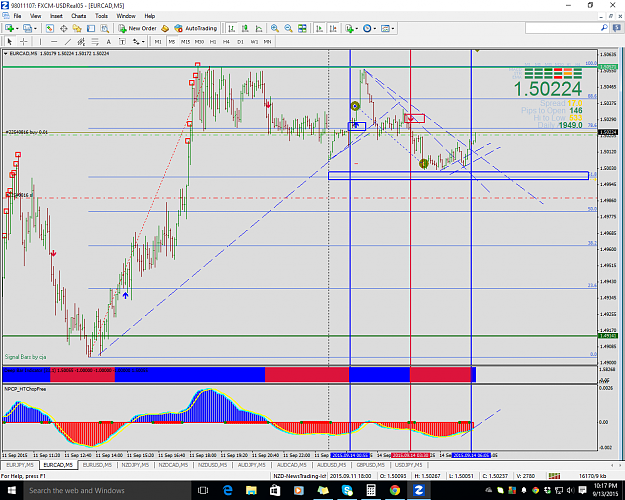The height and width of the screenshot is (500, 625).
Task: Open Windows Start menu
Action: click(x=11, y=490)
